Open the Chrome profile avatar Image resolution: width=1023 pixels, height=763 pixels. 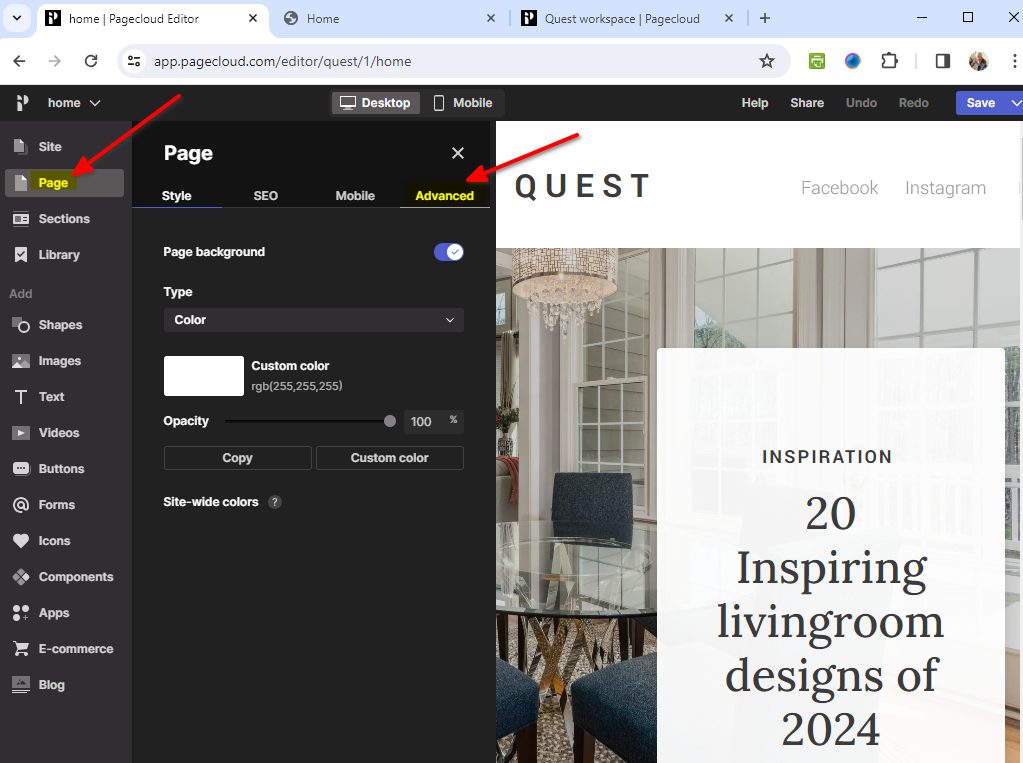coord(979,61)
